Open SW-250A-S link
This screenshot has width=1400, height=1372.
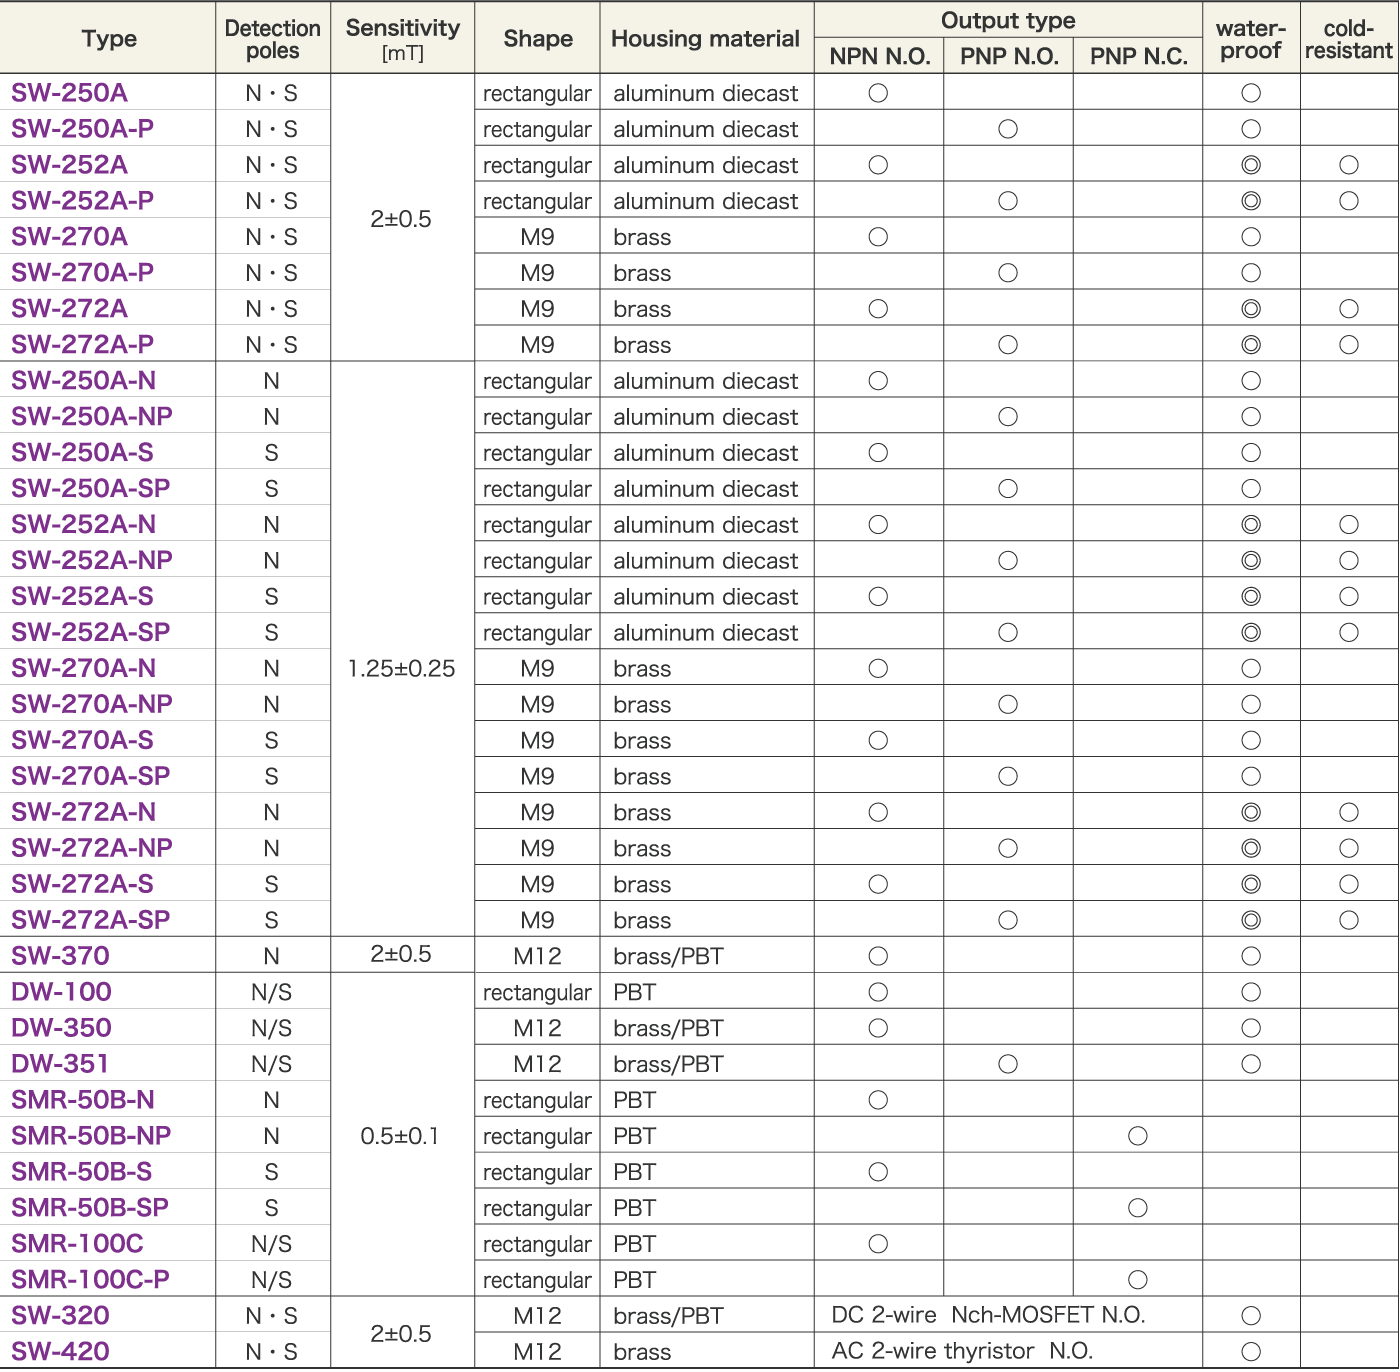(x=82, y=453)
